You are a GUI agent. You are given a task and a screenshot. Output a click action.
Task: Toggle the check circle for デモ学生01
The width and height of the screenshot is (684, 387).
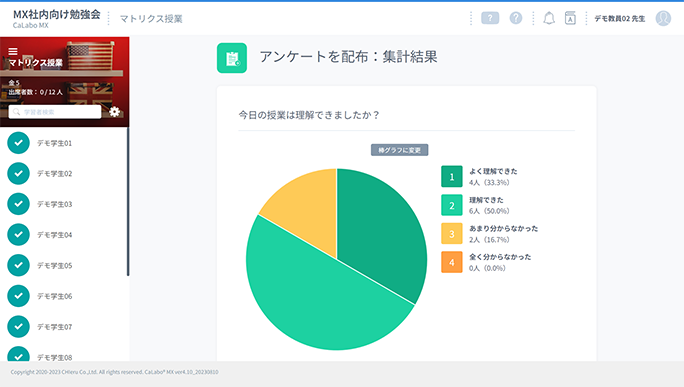(18, 143)
